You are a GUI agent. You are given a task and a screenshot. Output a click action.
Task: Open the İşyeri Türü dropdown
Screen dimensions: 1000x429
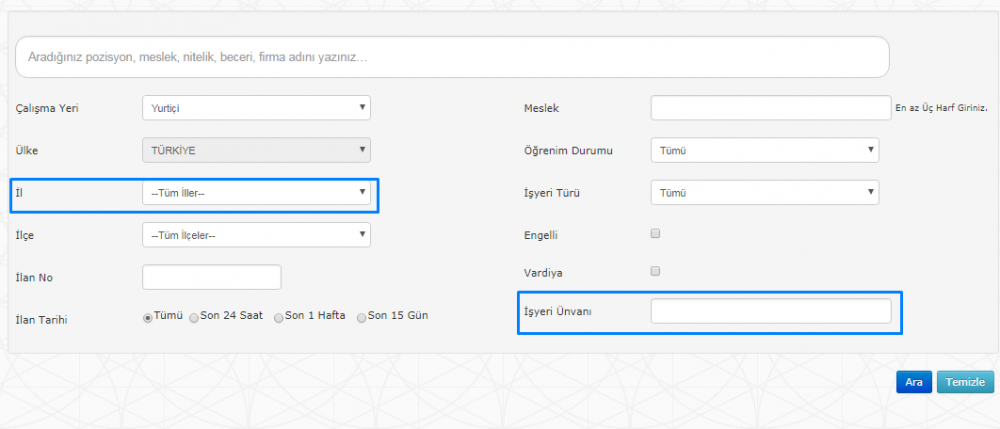pos(765,193)
